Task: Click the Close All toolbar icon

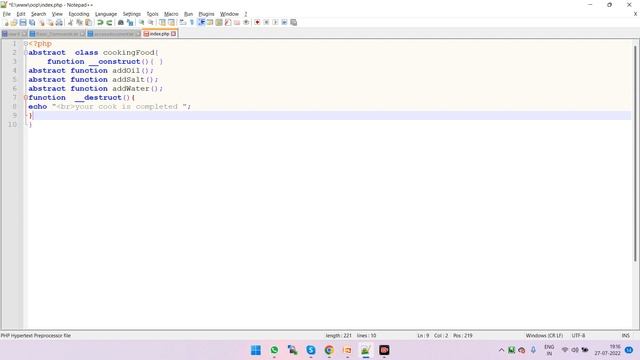Action: pos(50,22)
